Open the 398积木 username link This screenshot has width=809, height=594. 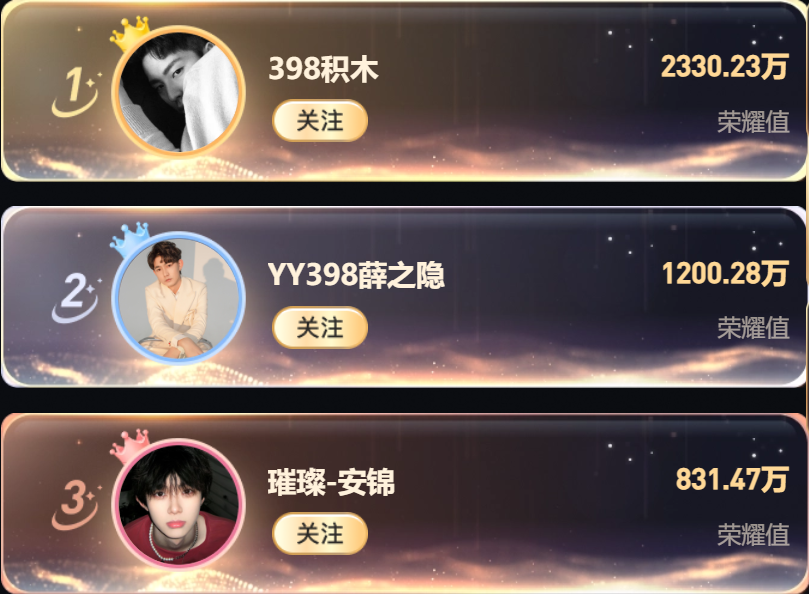point(323,69)
